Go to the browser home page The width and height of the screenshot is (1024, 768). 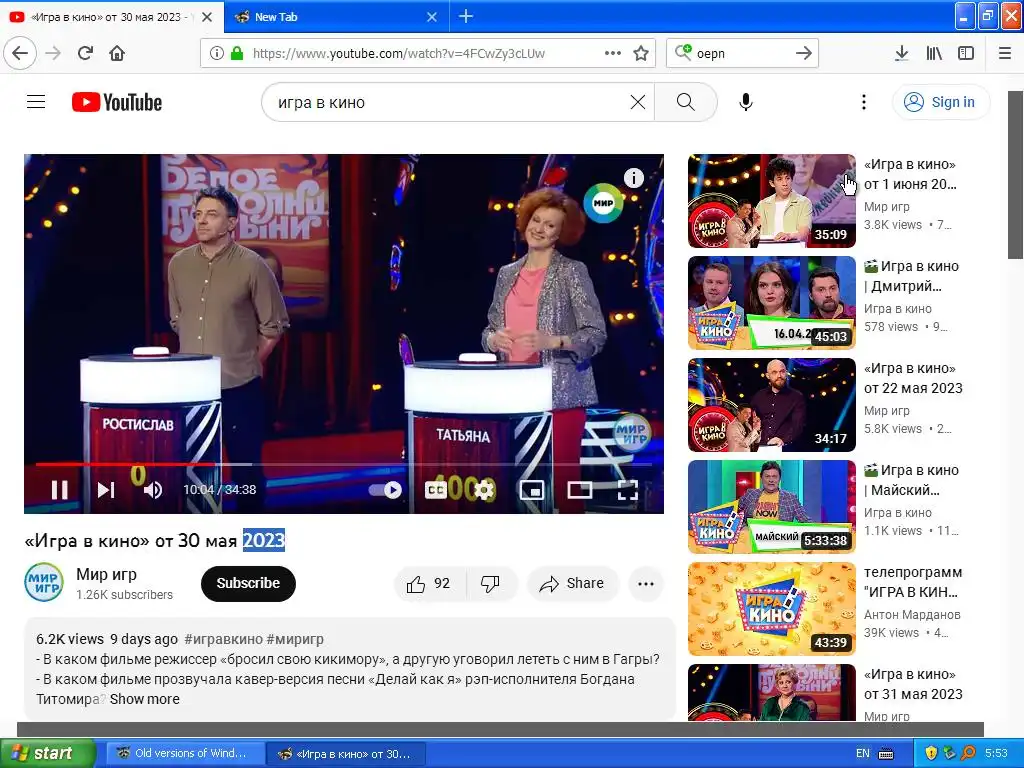pyautogui.click(x=117, y=53)
